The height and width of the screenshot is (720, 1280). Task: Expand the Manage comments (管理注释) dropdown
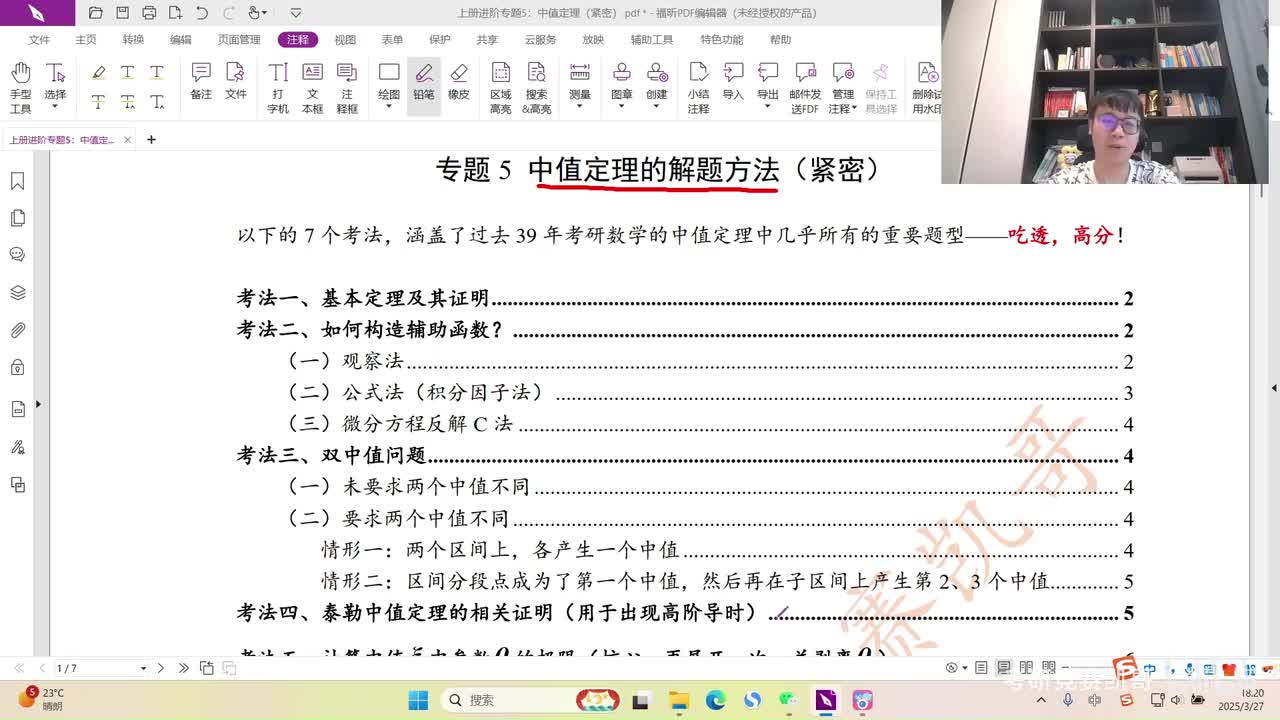(x=855, y=108)
